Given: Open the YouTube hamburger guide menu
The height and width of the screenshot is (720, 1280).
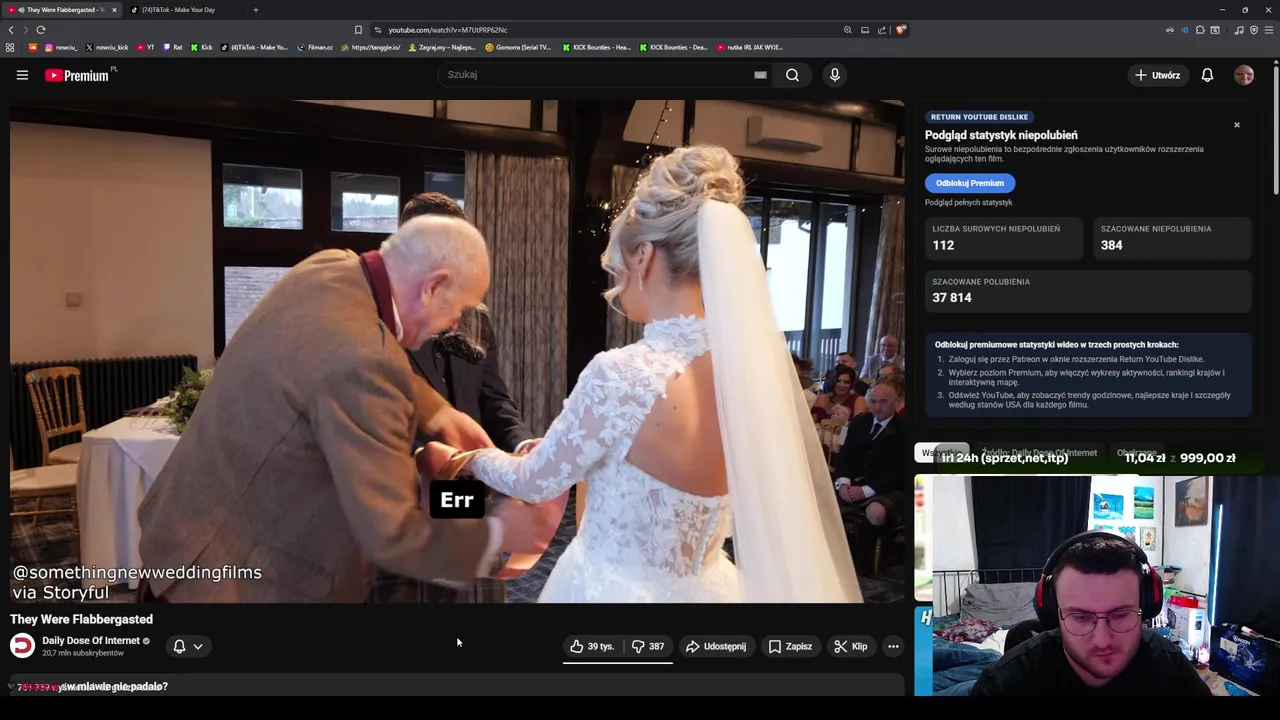Looking at the screenshot, I should [x=22, y=75].
